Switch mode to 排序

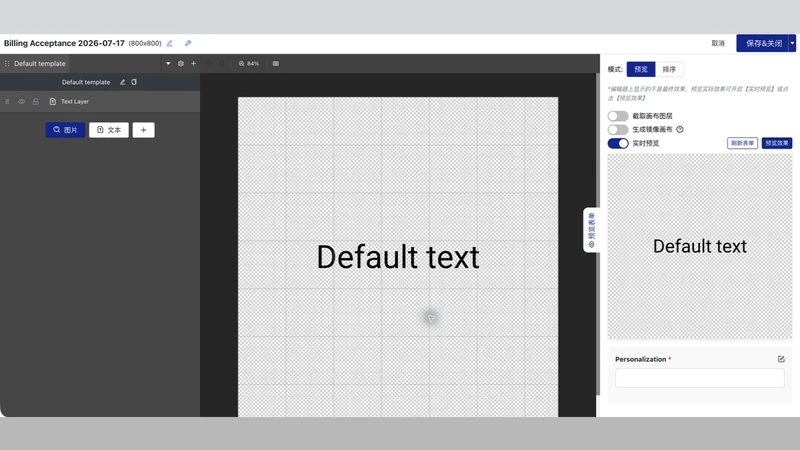[669, 69]
